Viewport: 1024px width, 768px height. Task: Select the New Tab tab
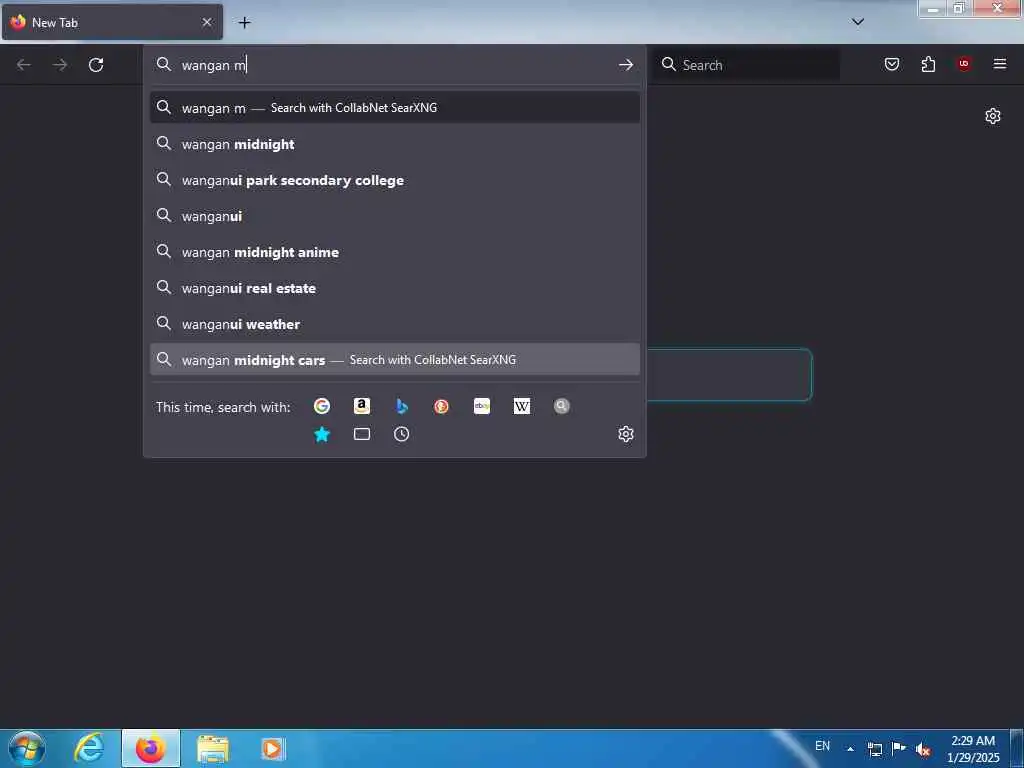point(112,22)
